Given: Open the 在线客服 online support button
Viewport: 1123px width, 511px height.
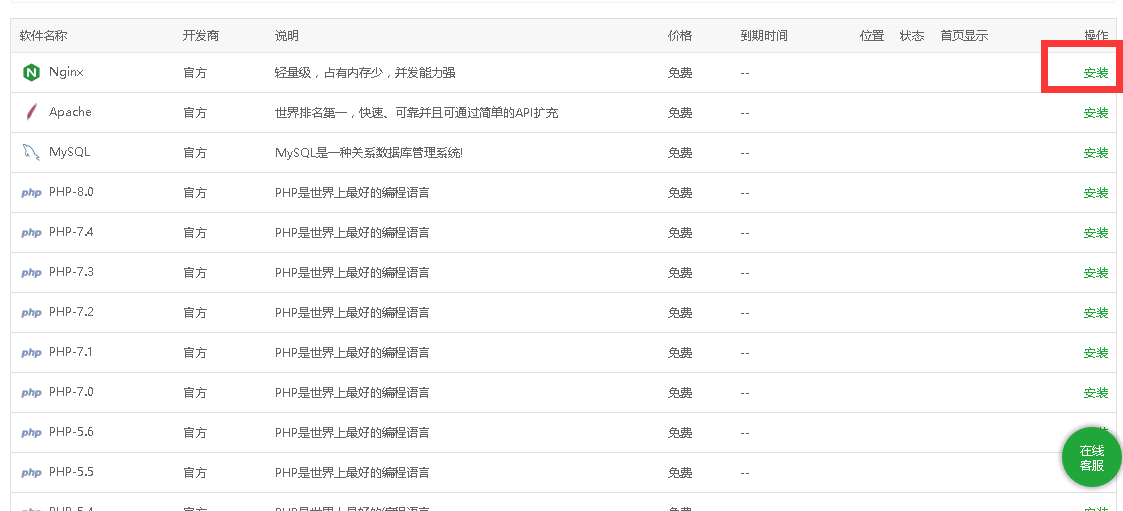Looking at the screenshot, I should tap(1091, 457).
